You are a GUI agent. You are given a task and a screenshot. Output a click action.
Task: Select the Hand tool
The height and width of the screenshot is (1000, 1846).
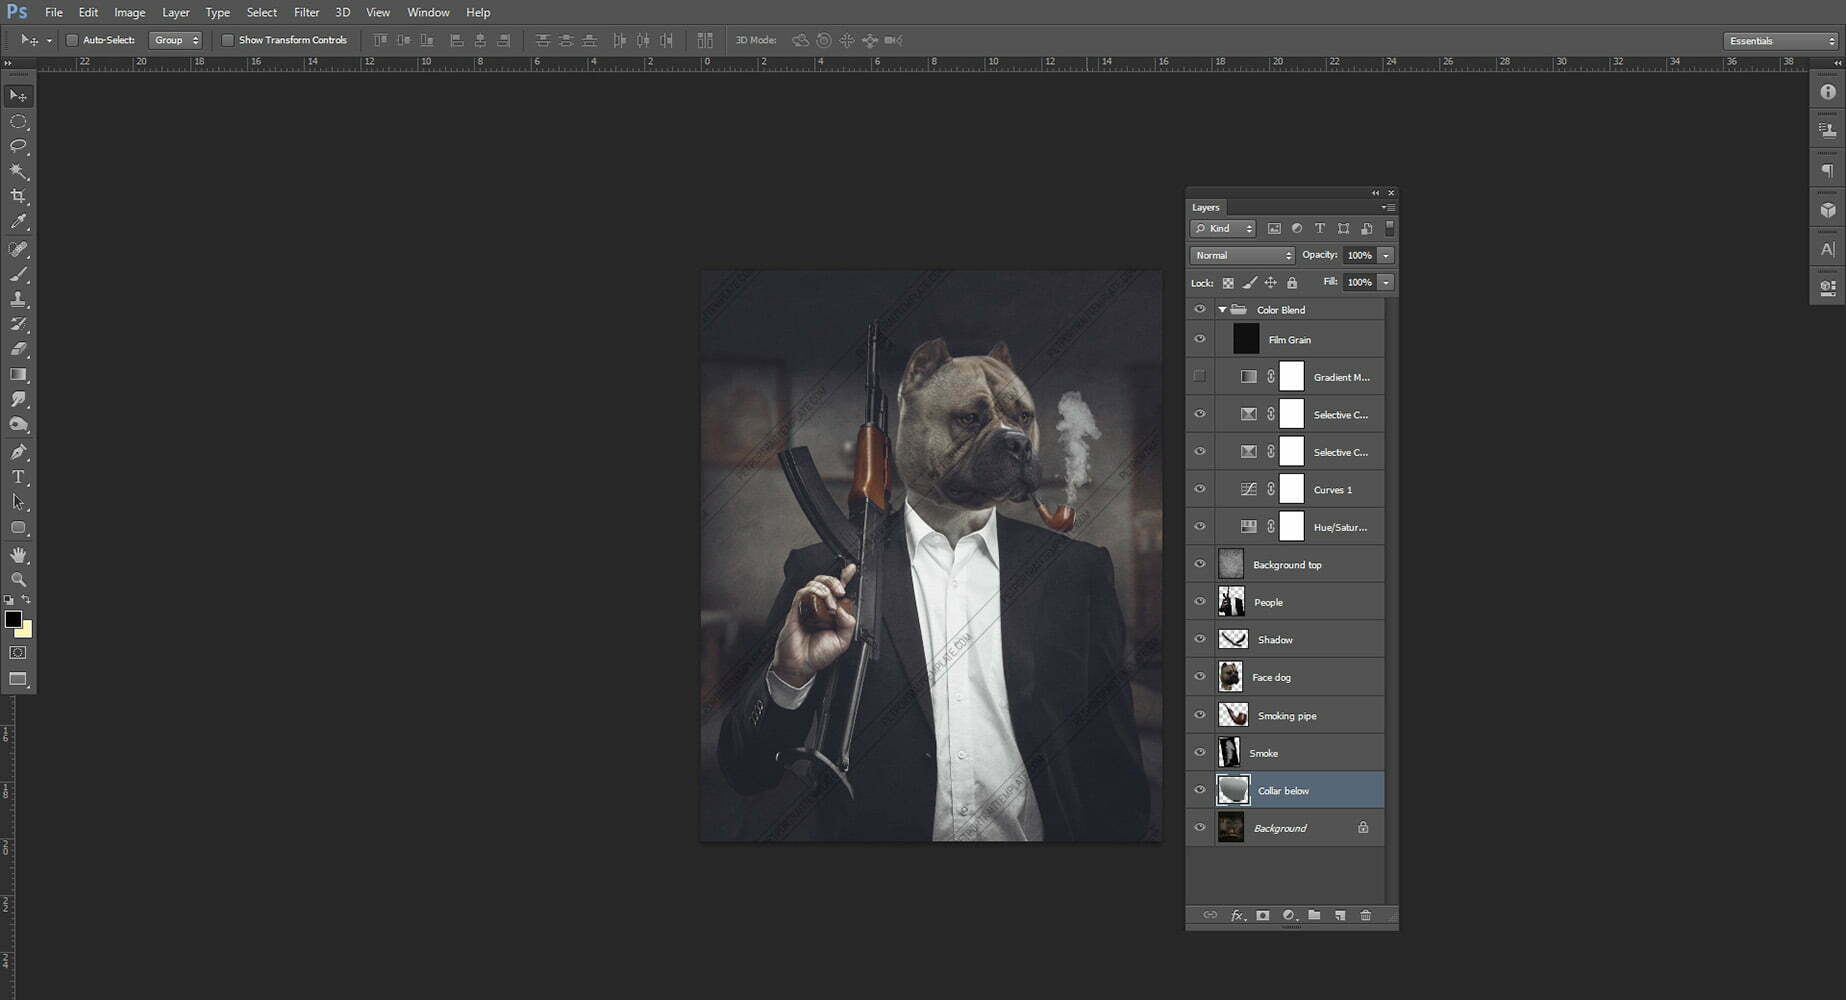point(18,554)
